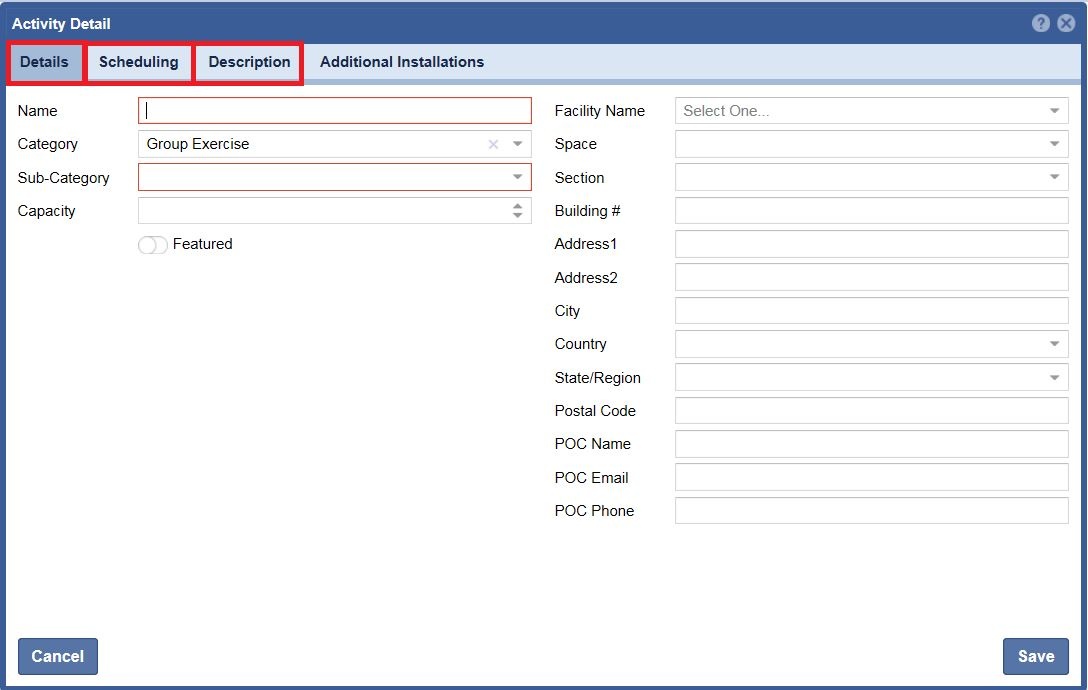Open the Description tab
1088x690 pixels.
[x=249, y=62]
